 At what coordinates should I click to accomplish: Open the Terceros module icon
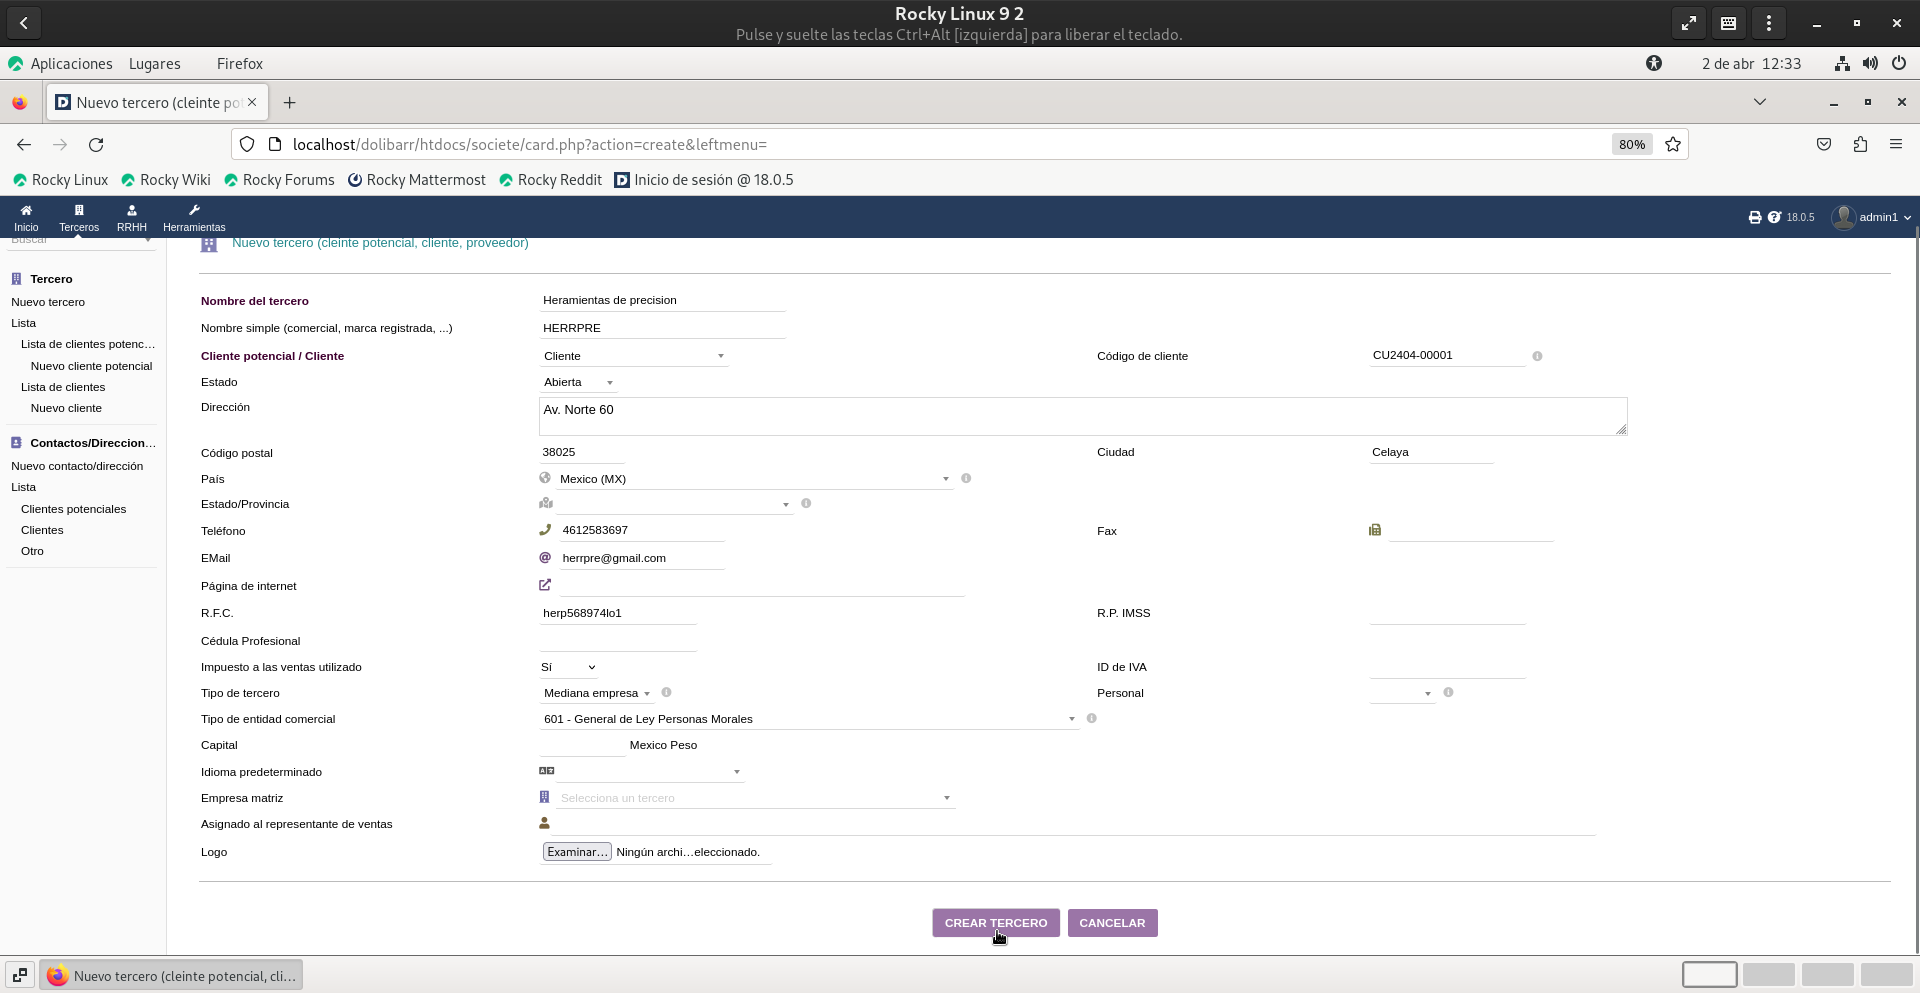[79, 211]
